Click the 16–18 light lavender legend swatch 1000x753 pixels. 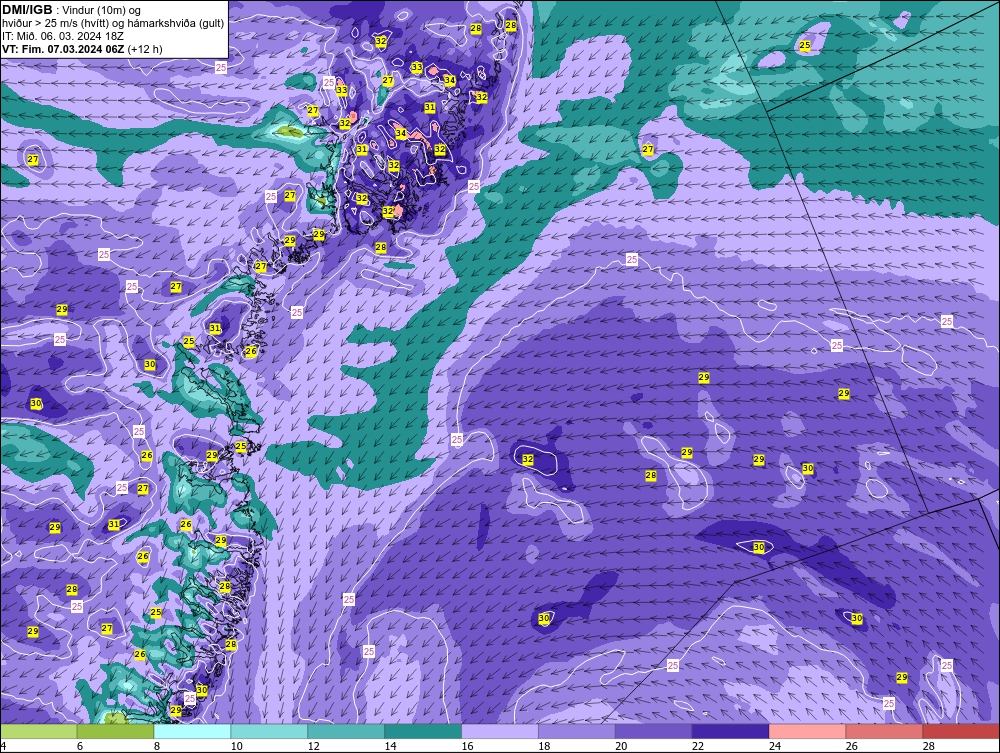(499, 731)
